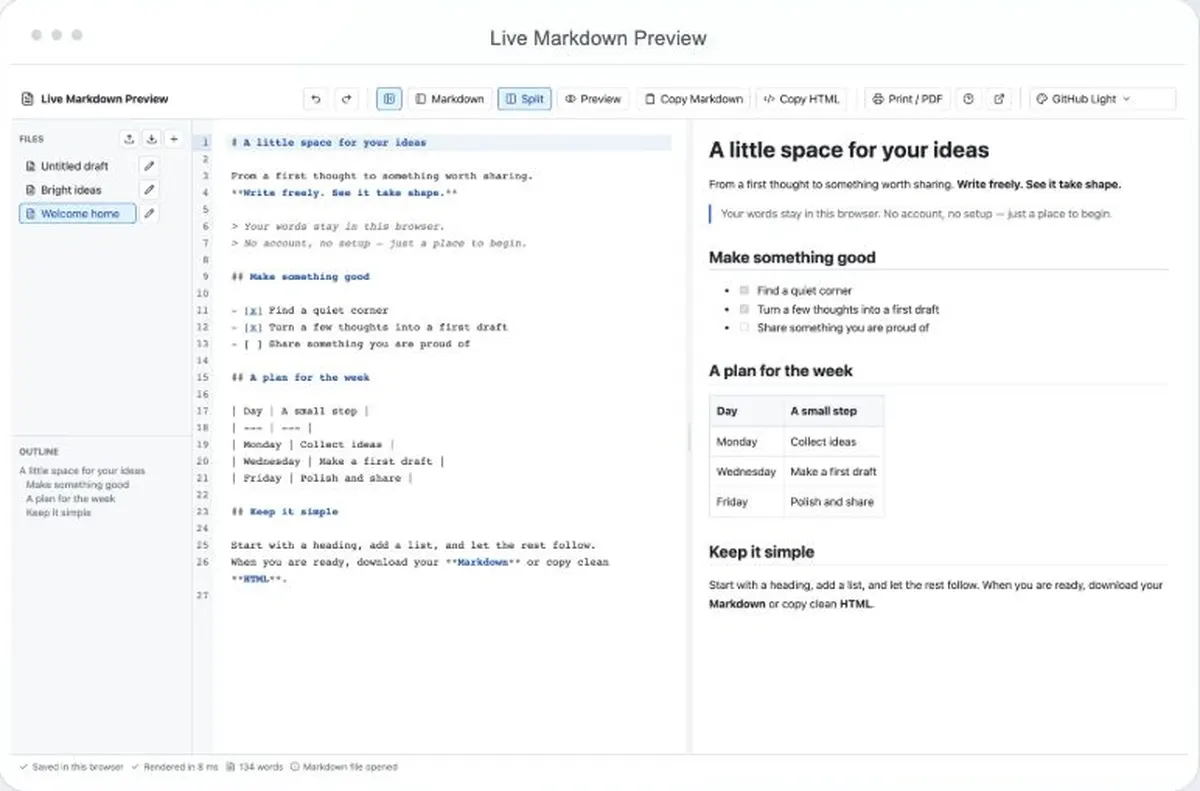Click the split pane divider handle
1200x791 pixels.
click(688, 437)
